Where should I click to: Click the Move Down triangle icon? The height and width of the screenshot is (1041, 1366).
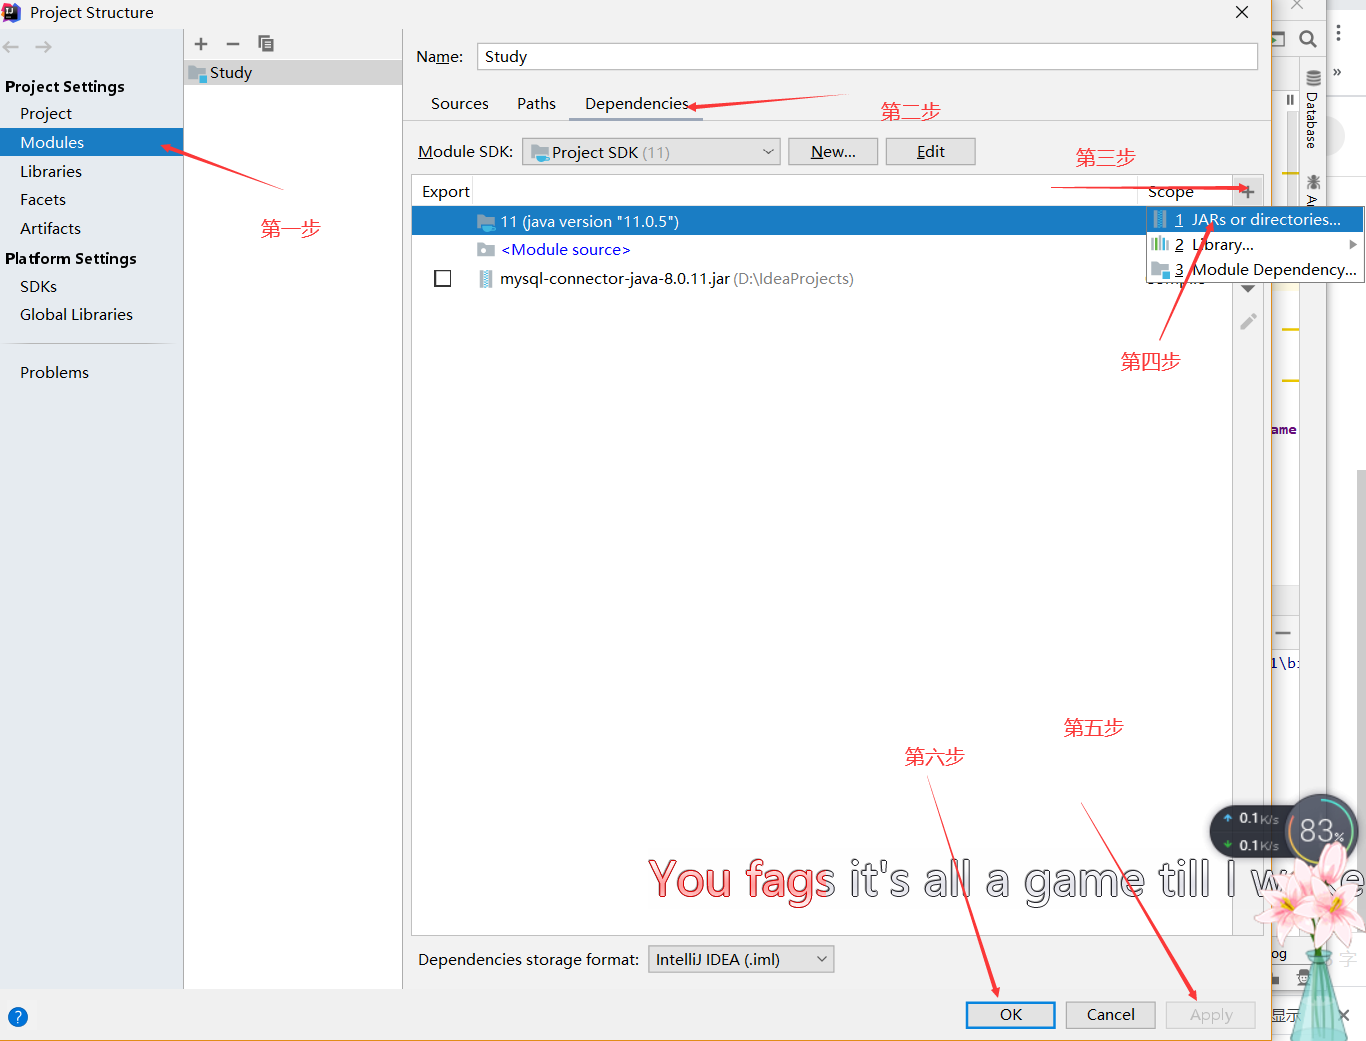point(1248,289)
